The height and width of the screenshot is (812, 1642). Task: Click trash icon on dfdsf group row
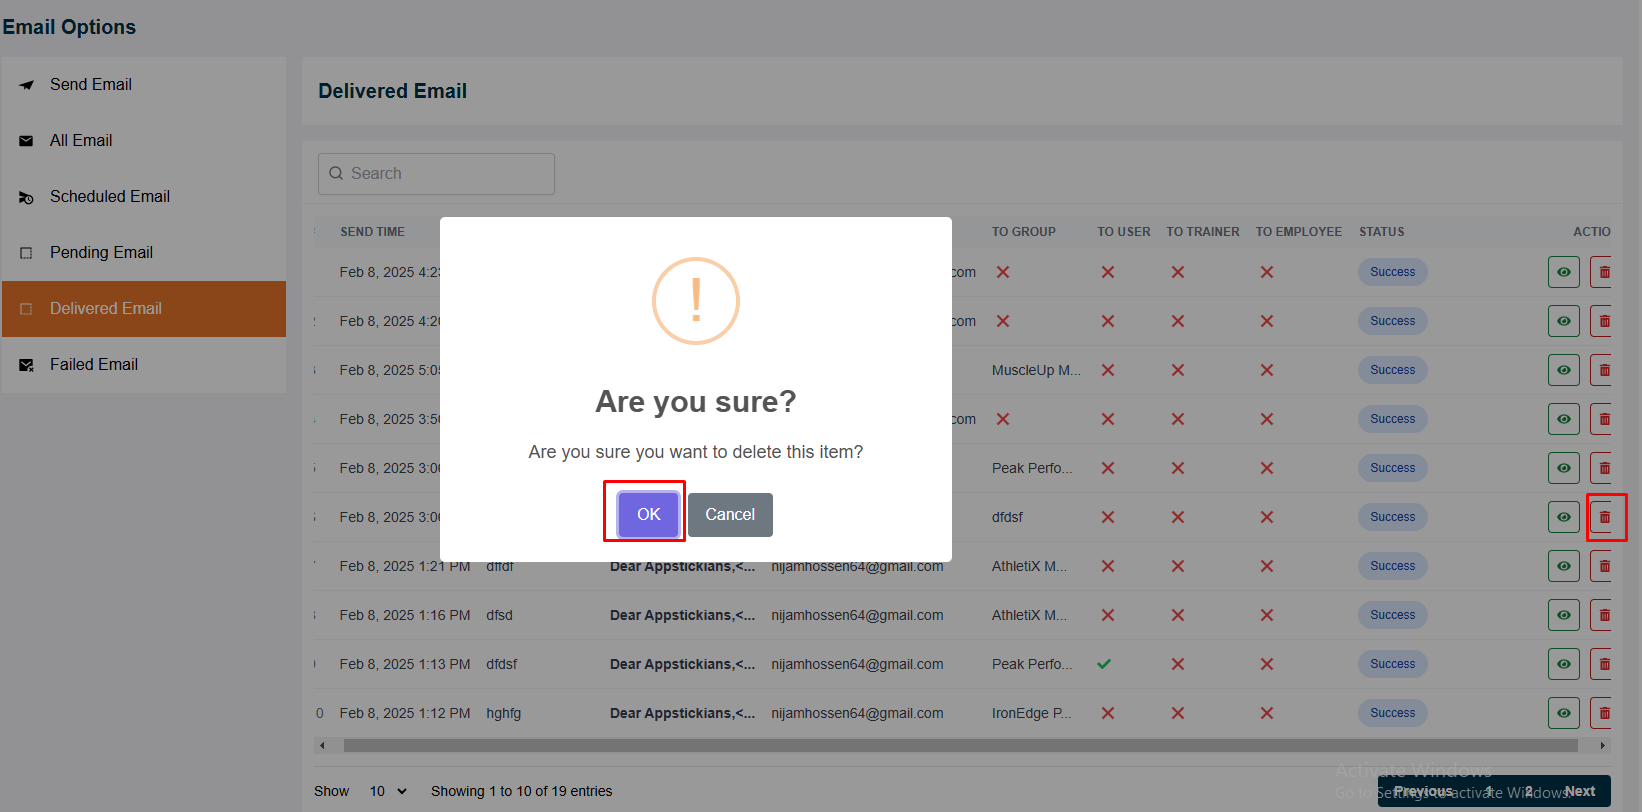point(1604,517)
